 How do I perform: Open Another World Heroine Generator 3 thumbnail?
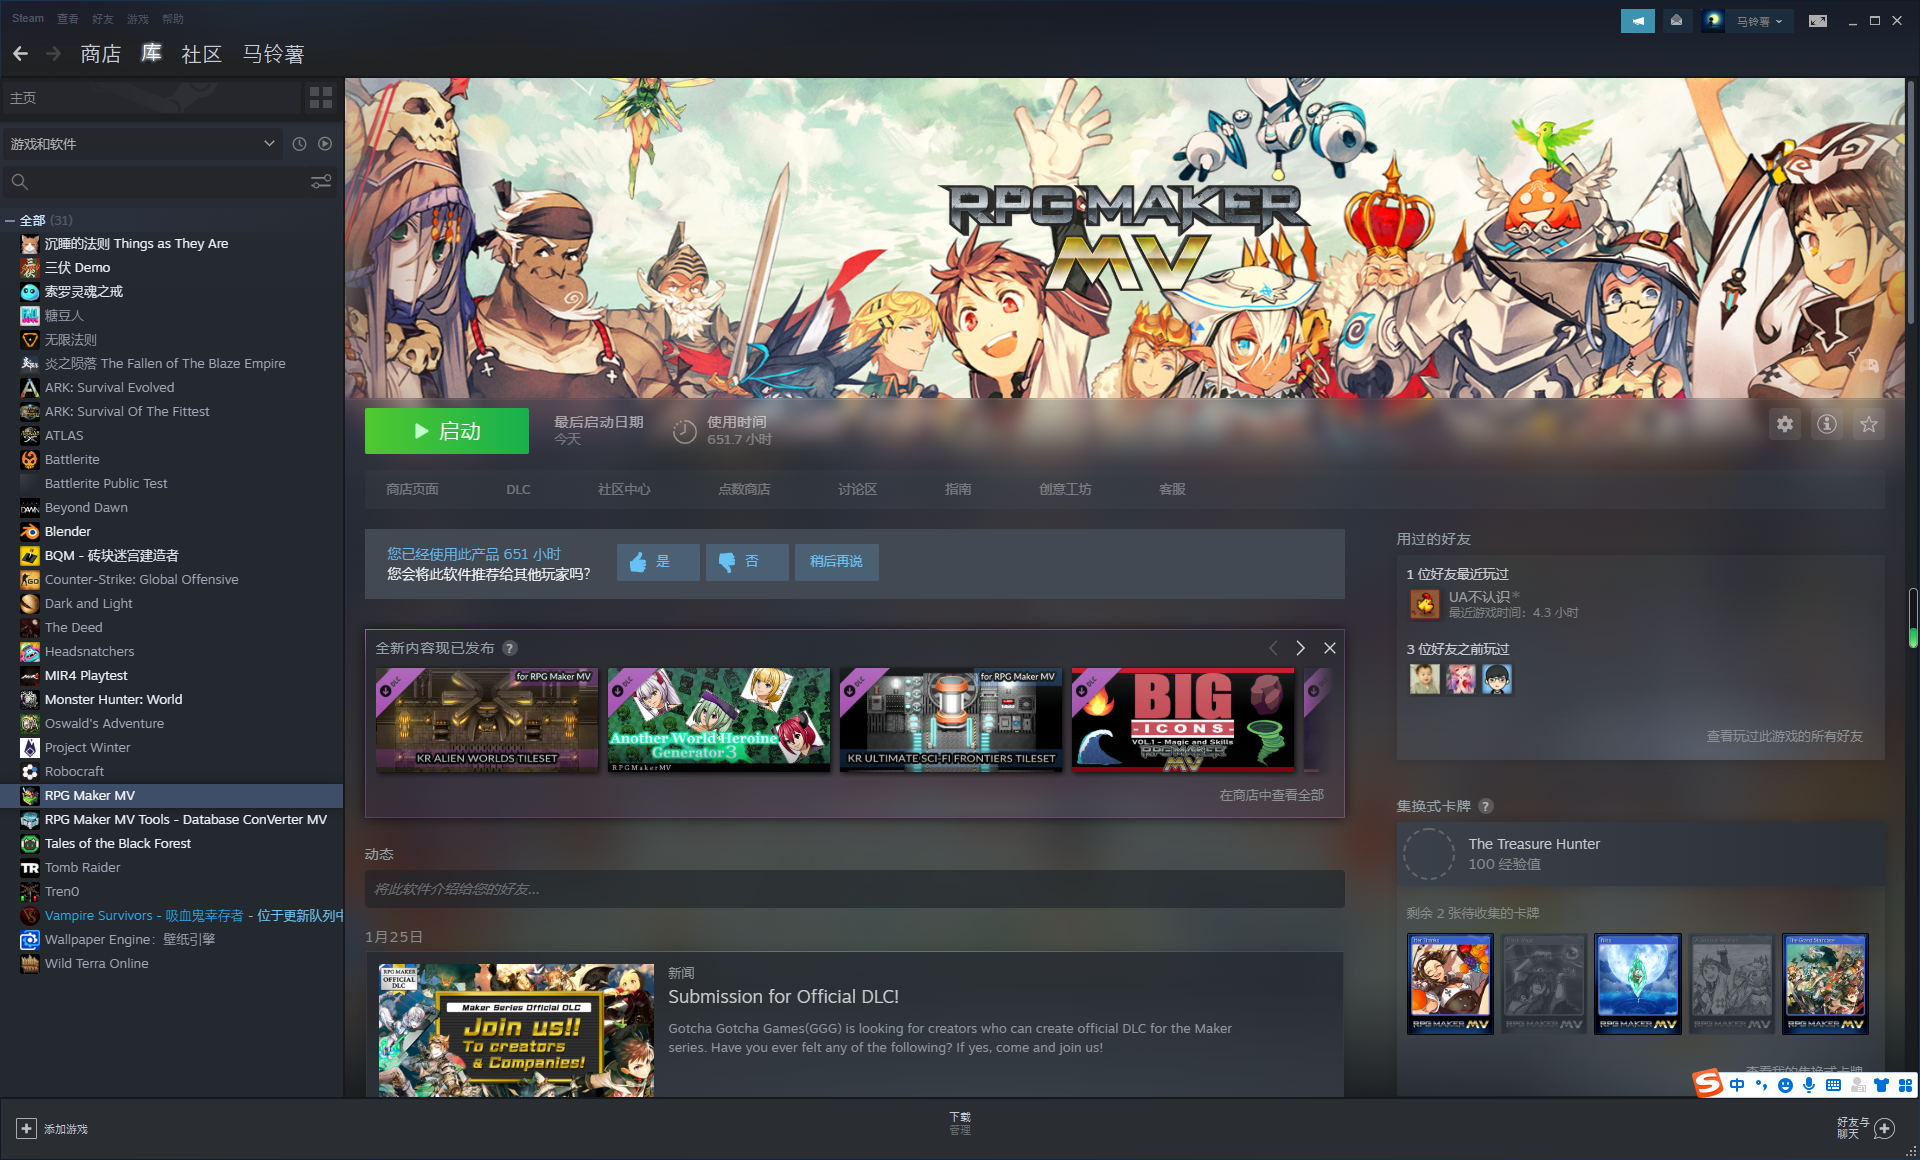[719, 719]
